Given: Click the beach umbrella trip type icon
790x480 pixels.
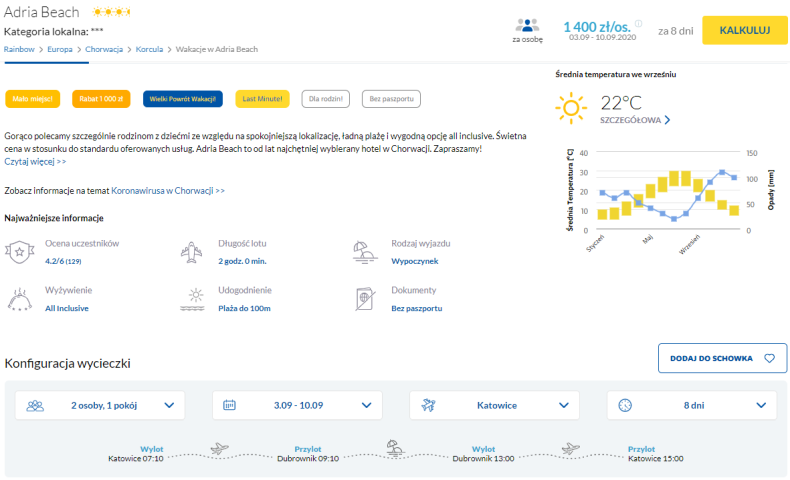Looking at the screenshot, I should [365, 252].
